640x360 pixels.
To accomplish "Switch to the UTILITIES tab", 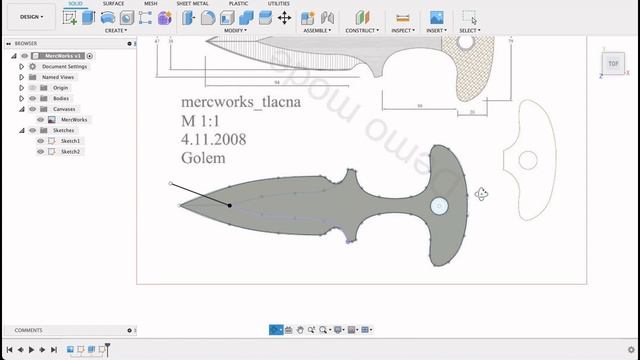I will [x=279, y=3].
